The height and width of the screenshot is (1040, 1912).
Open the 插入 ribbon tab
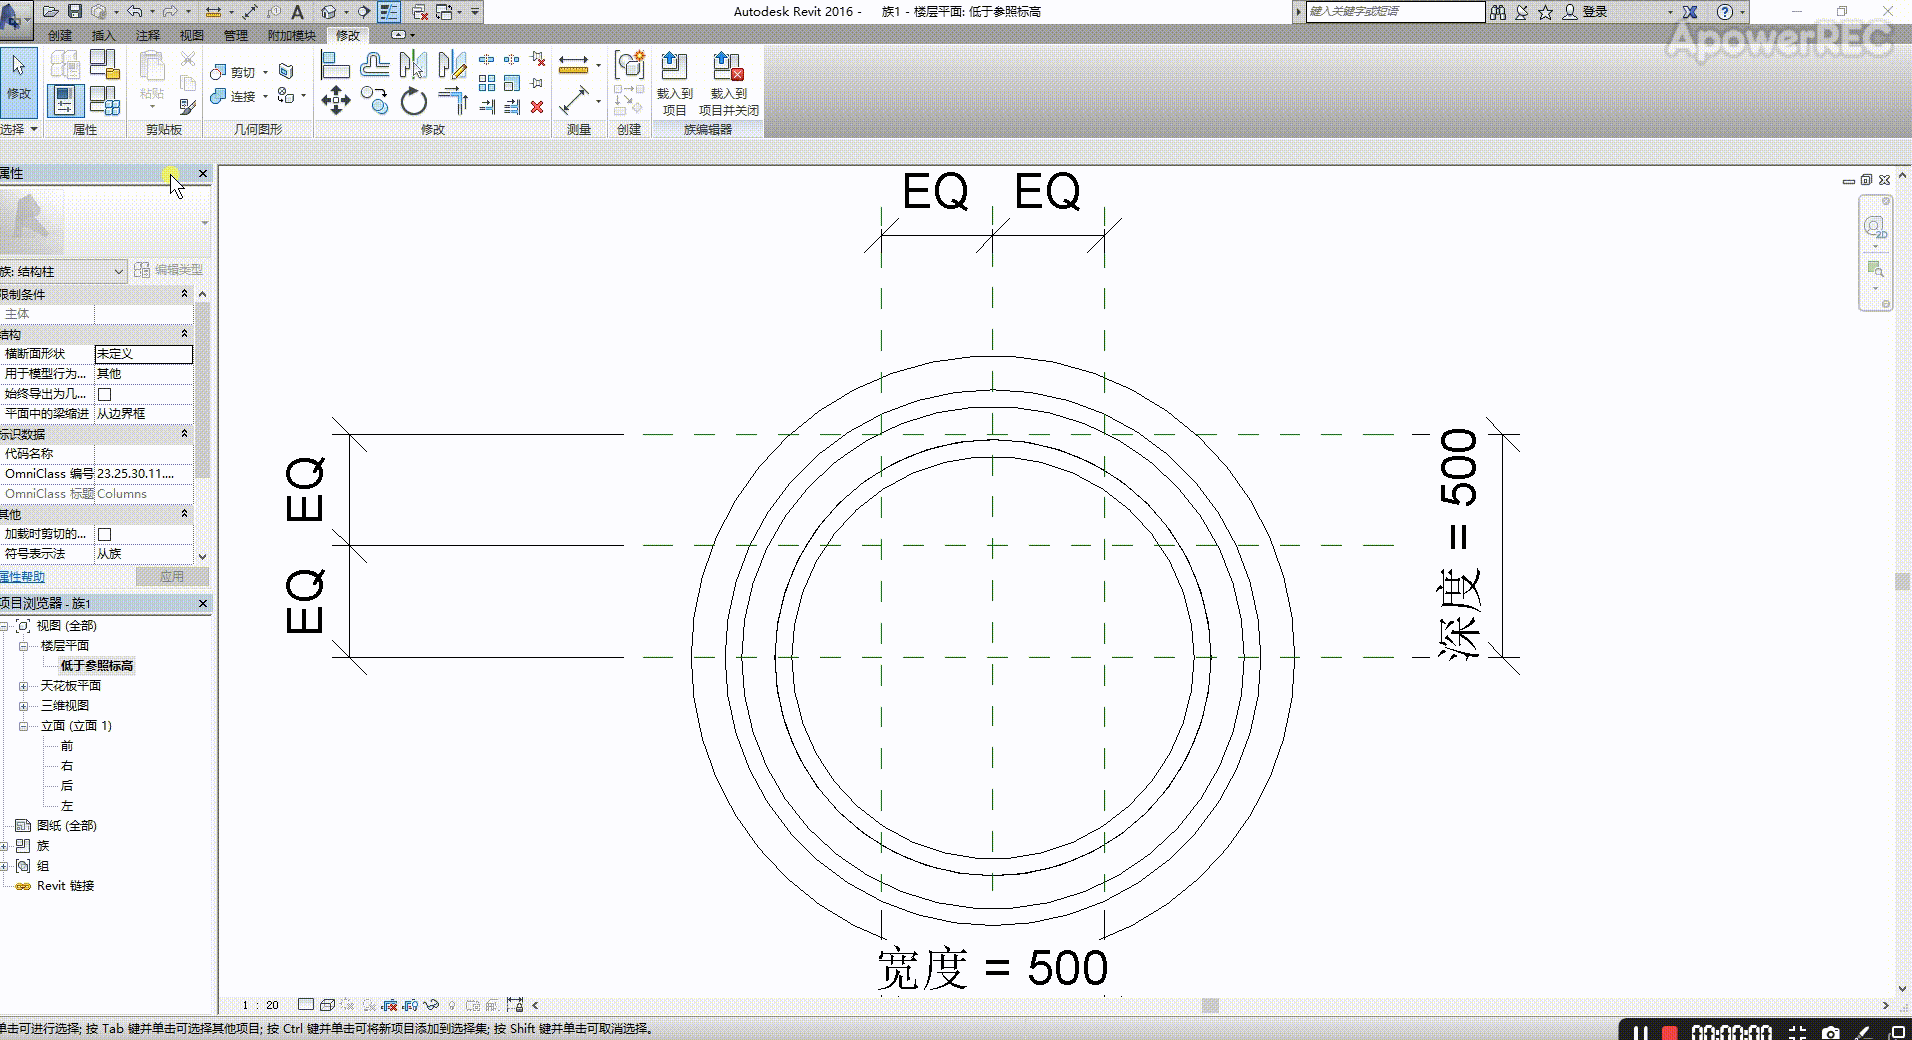point(104,35)
